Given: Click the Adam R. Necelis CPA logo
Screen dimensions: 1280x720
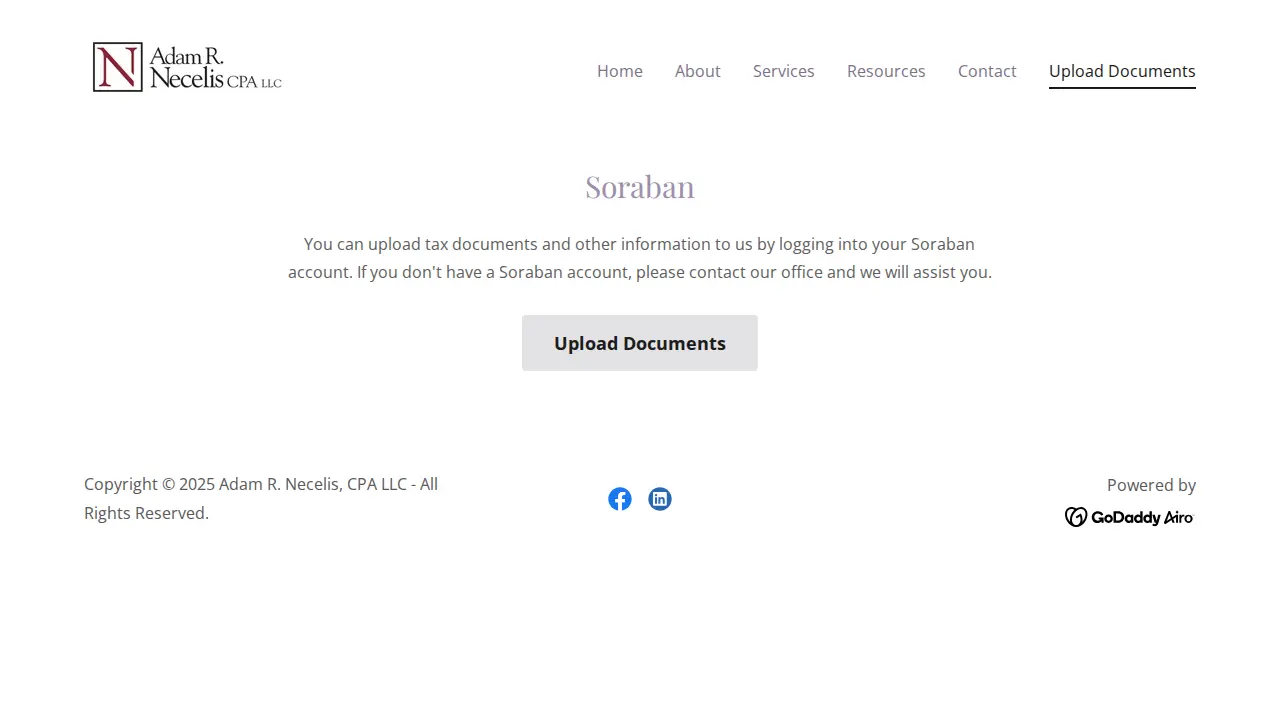Looking at the screenshot, I should tap(187, 67).
